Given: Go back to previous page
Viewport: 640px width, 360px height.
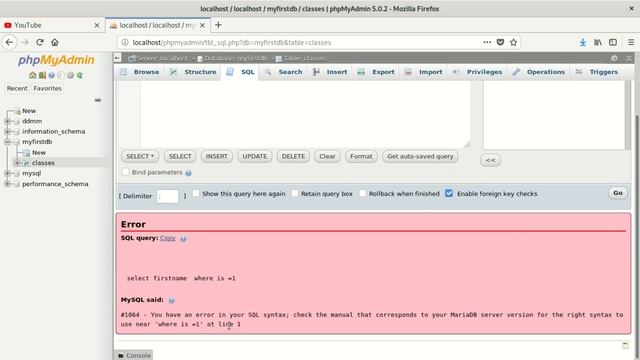Looking at the screenshot, I should (9, 42).
